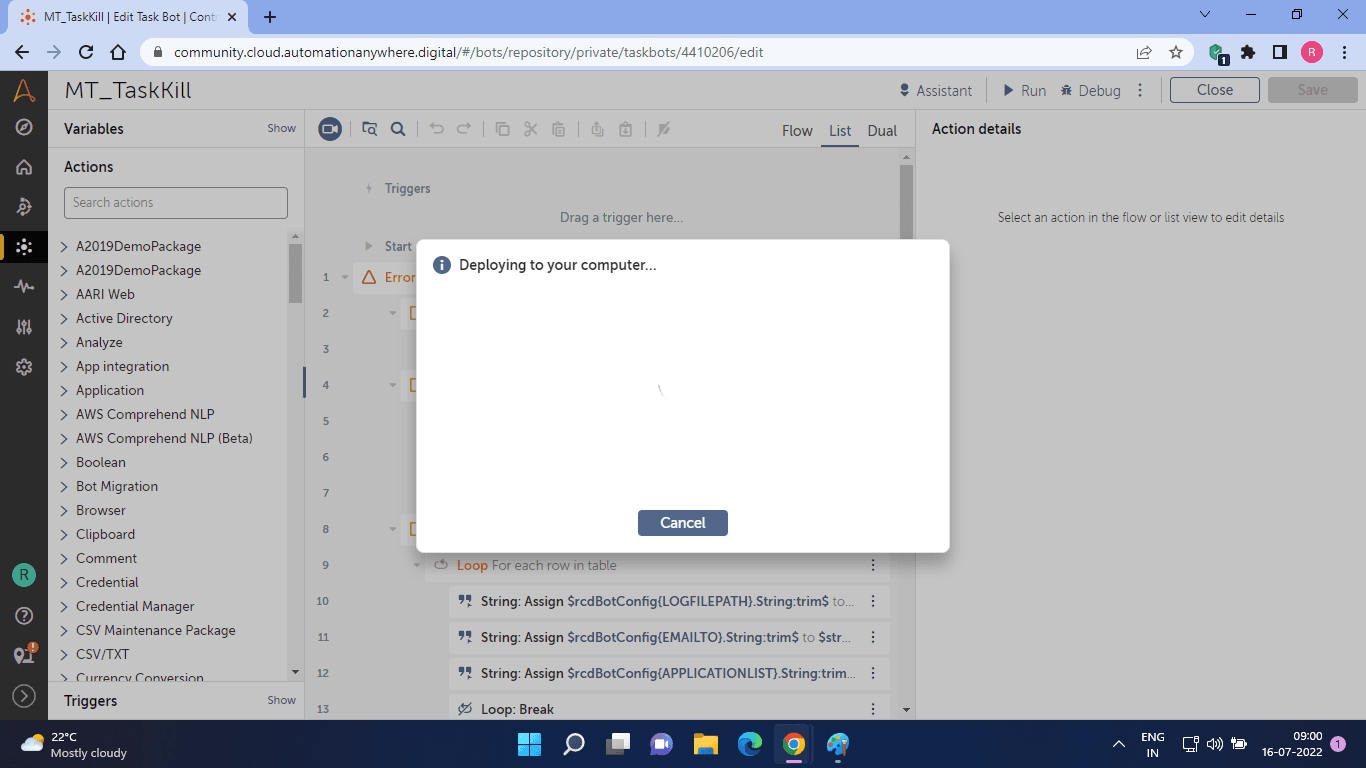1366x768 pixels.
Task: Switch to the Dual view tab
Action: [x=882, y=131]
